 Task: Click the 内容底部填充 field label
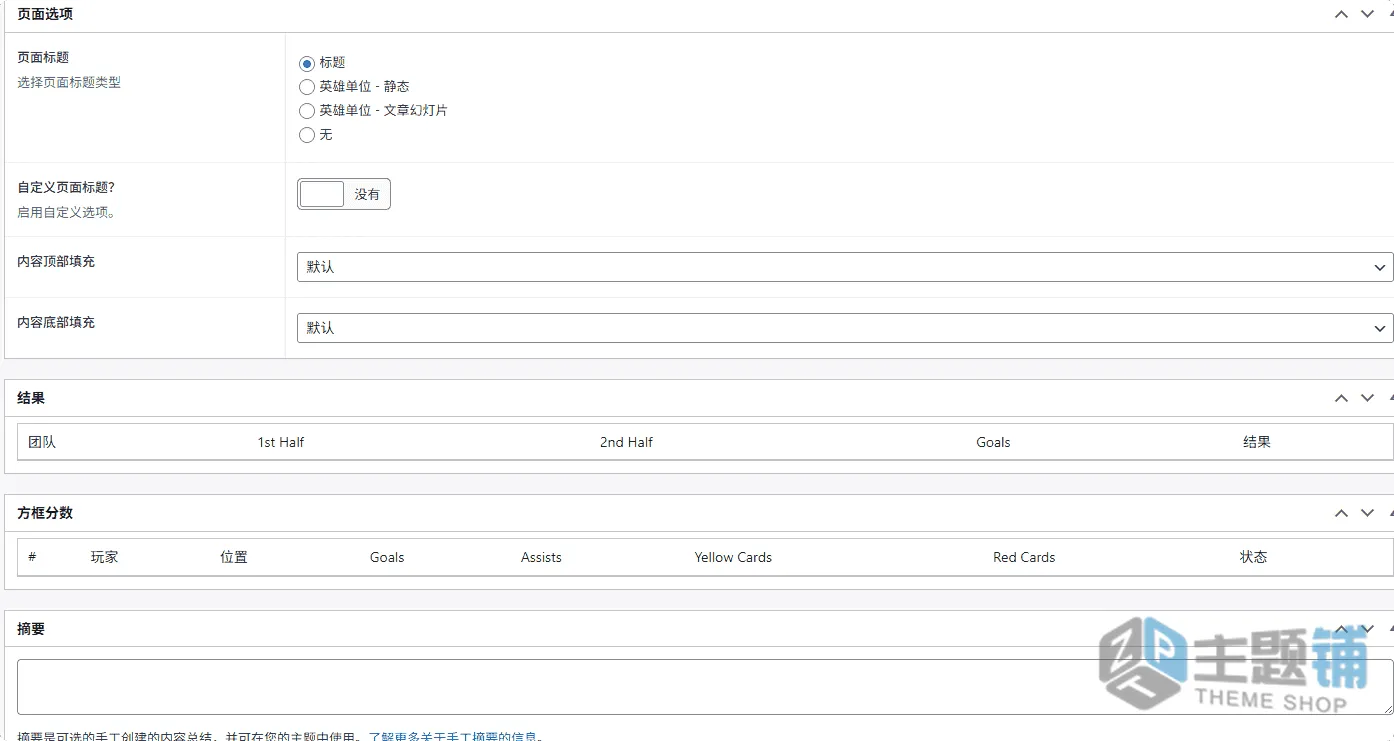pos(56,323)
